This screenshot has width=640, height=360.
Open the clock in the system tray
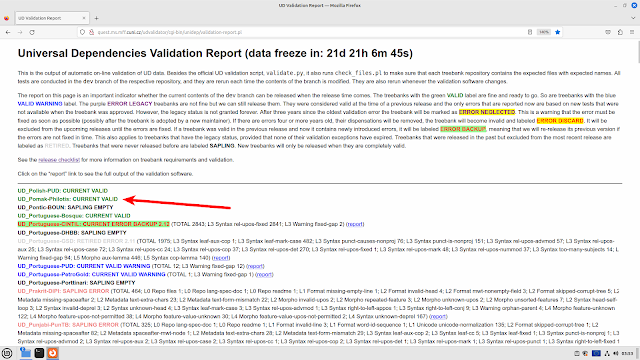[628, 353]
